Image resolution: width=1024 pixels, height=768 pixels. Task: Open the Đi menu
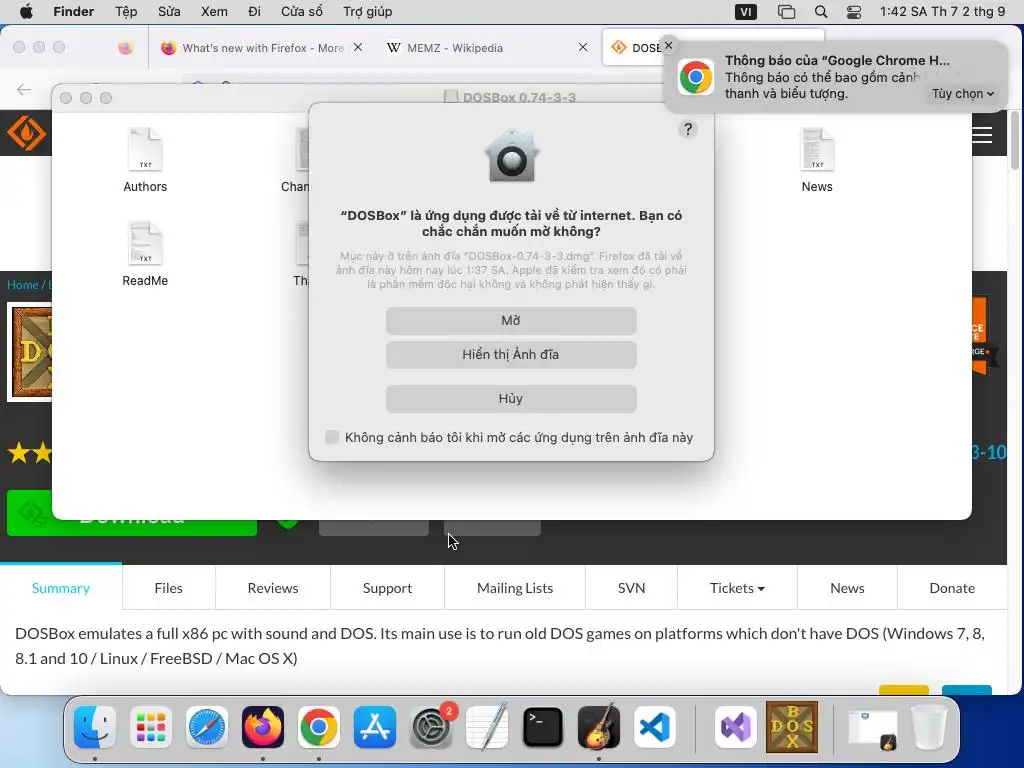pyautogui.click(x=255, y=12)
